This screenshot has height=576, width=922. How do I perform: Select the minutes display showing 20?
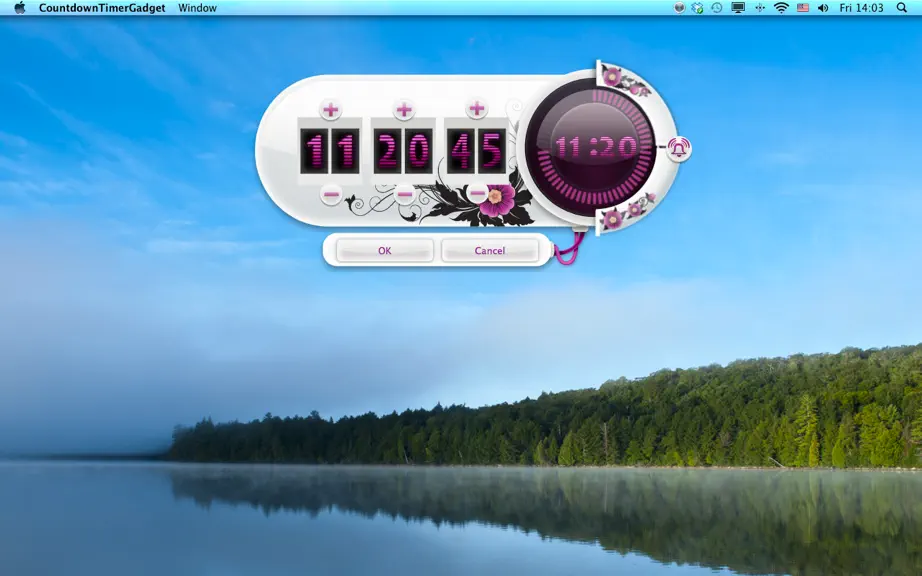pyautogui.click(x=403, y=150)
